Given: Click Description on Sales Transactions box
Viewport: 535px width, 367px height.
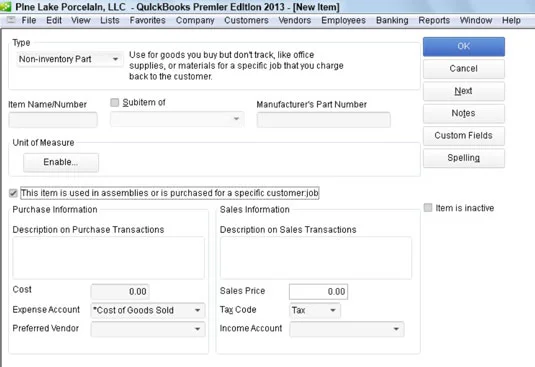Looking at the screenshot, I should coord(316,258).
